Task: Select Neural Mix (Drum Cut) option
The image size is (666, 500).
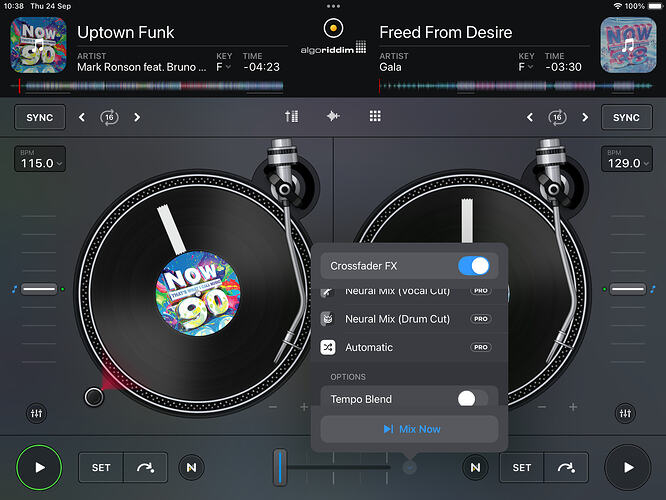Action: click(409, 319)
